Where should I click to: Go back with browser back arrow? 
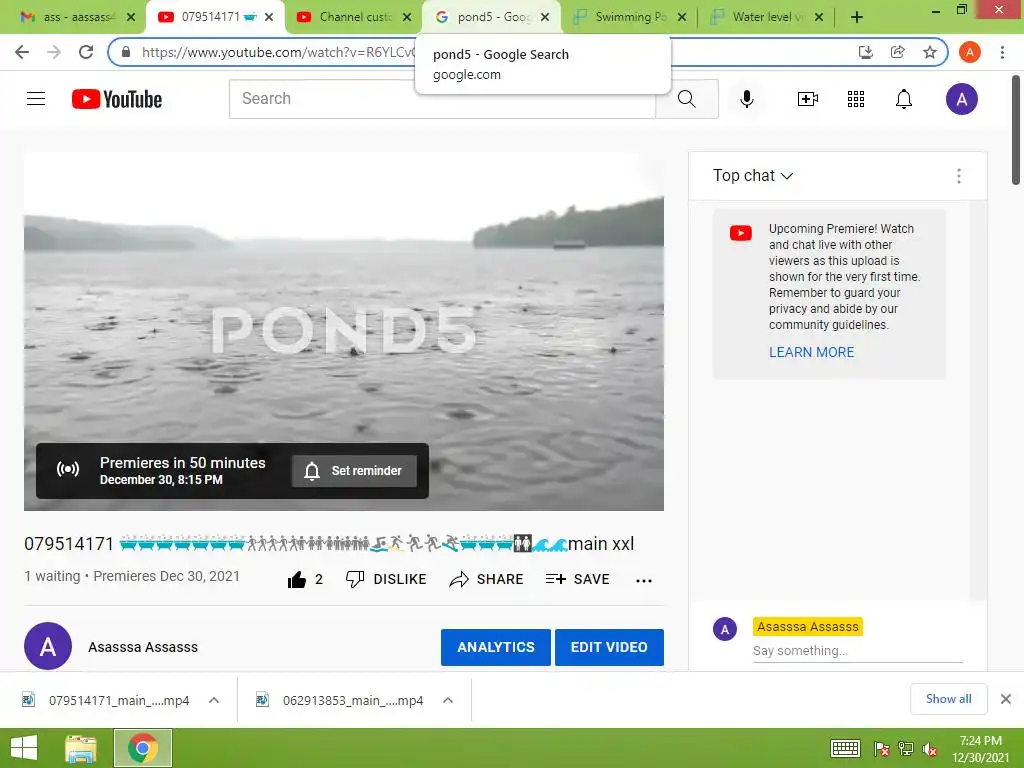tap(22, 52)
